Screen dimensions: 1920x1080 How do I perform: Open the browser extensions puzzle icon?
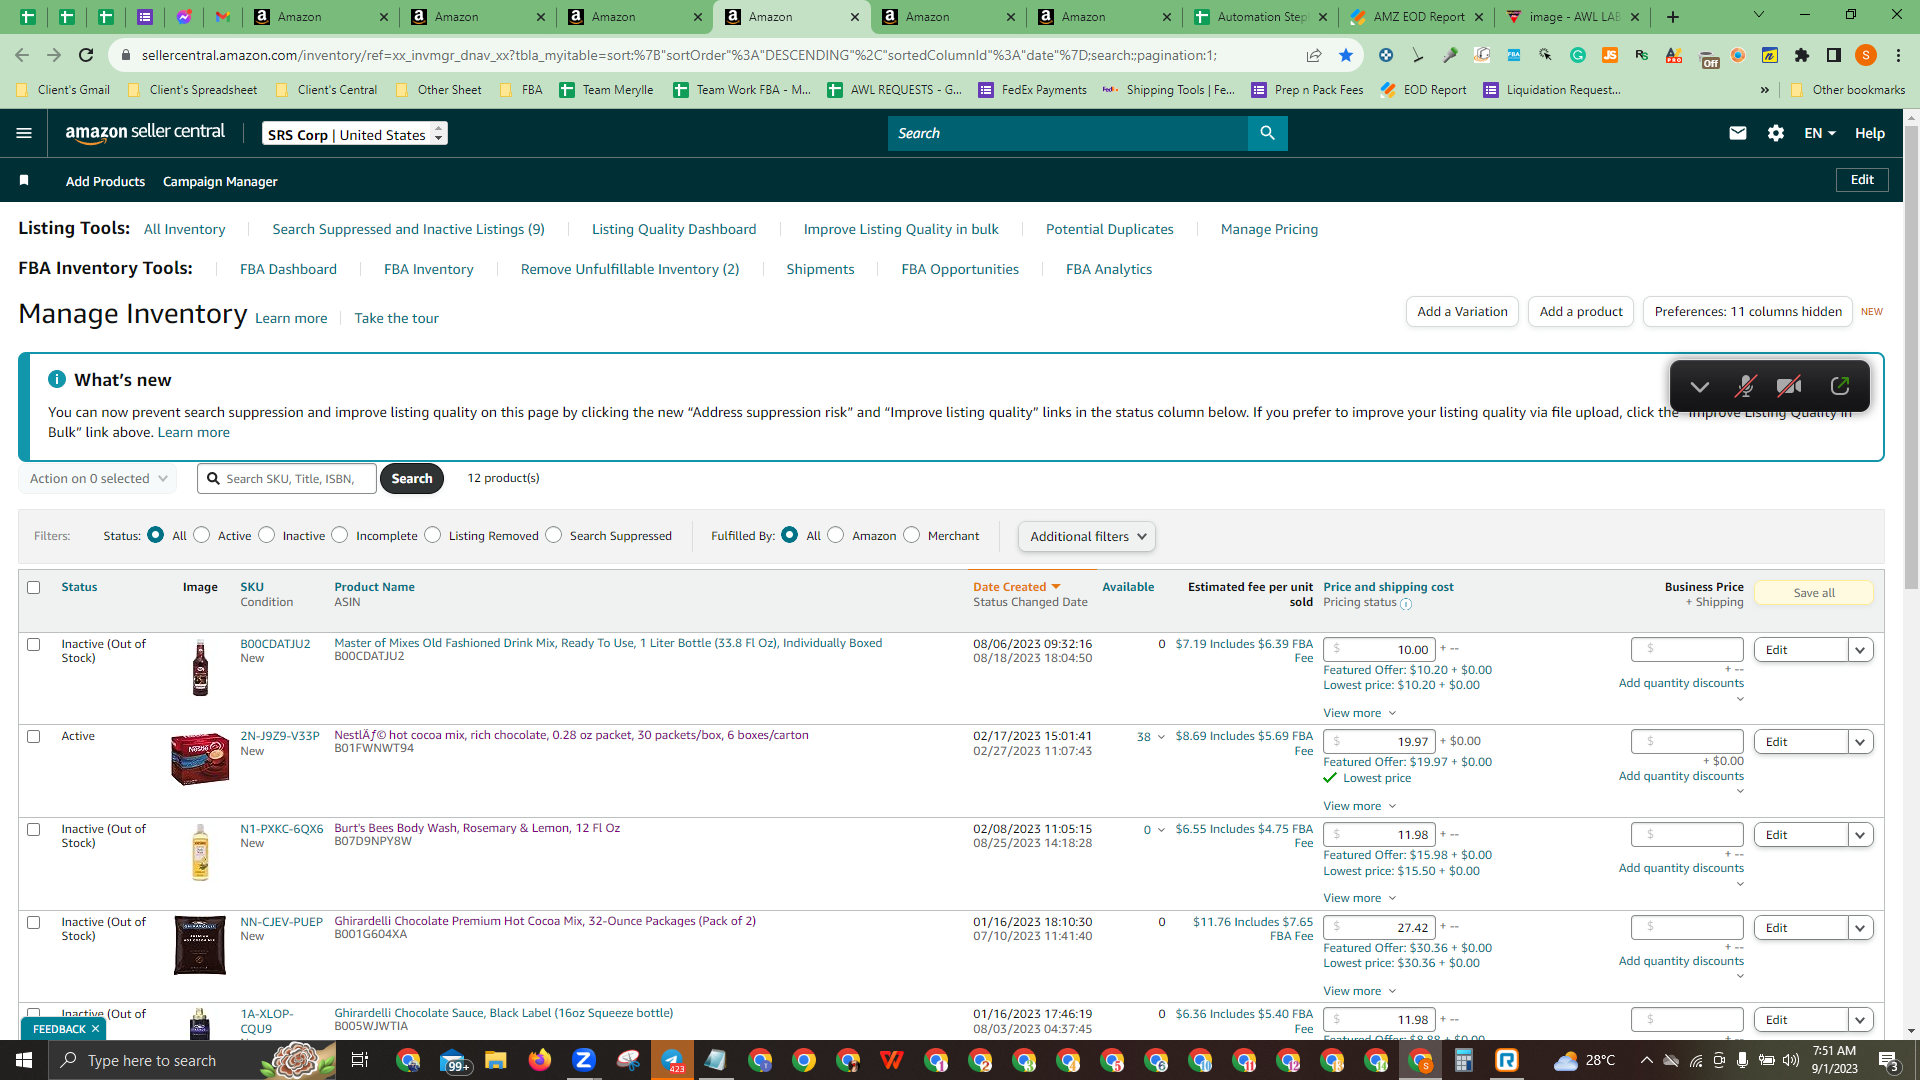click(x=1802, y=55)
